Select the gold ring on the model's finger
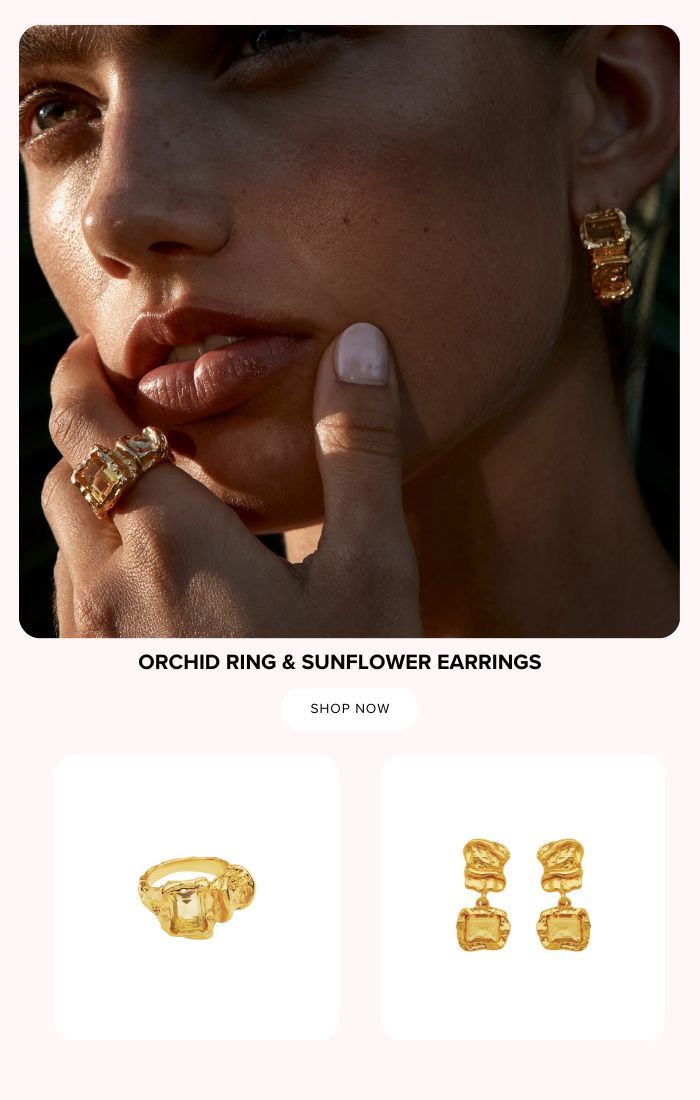 click(x=121, y=470)
